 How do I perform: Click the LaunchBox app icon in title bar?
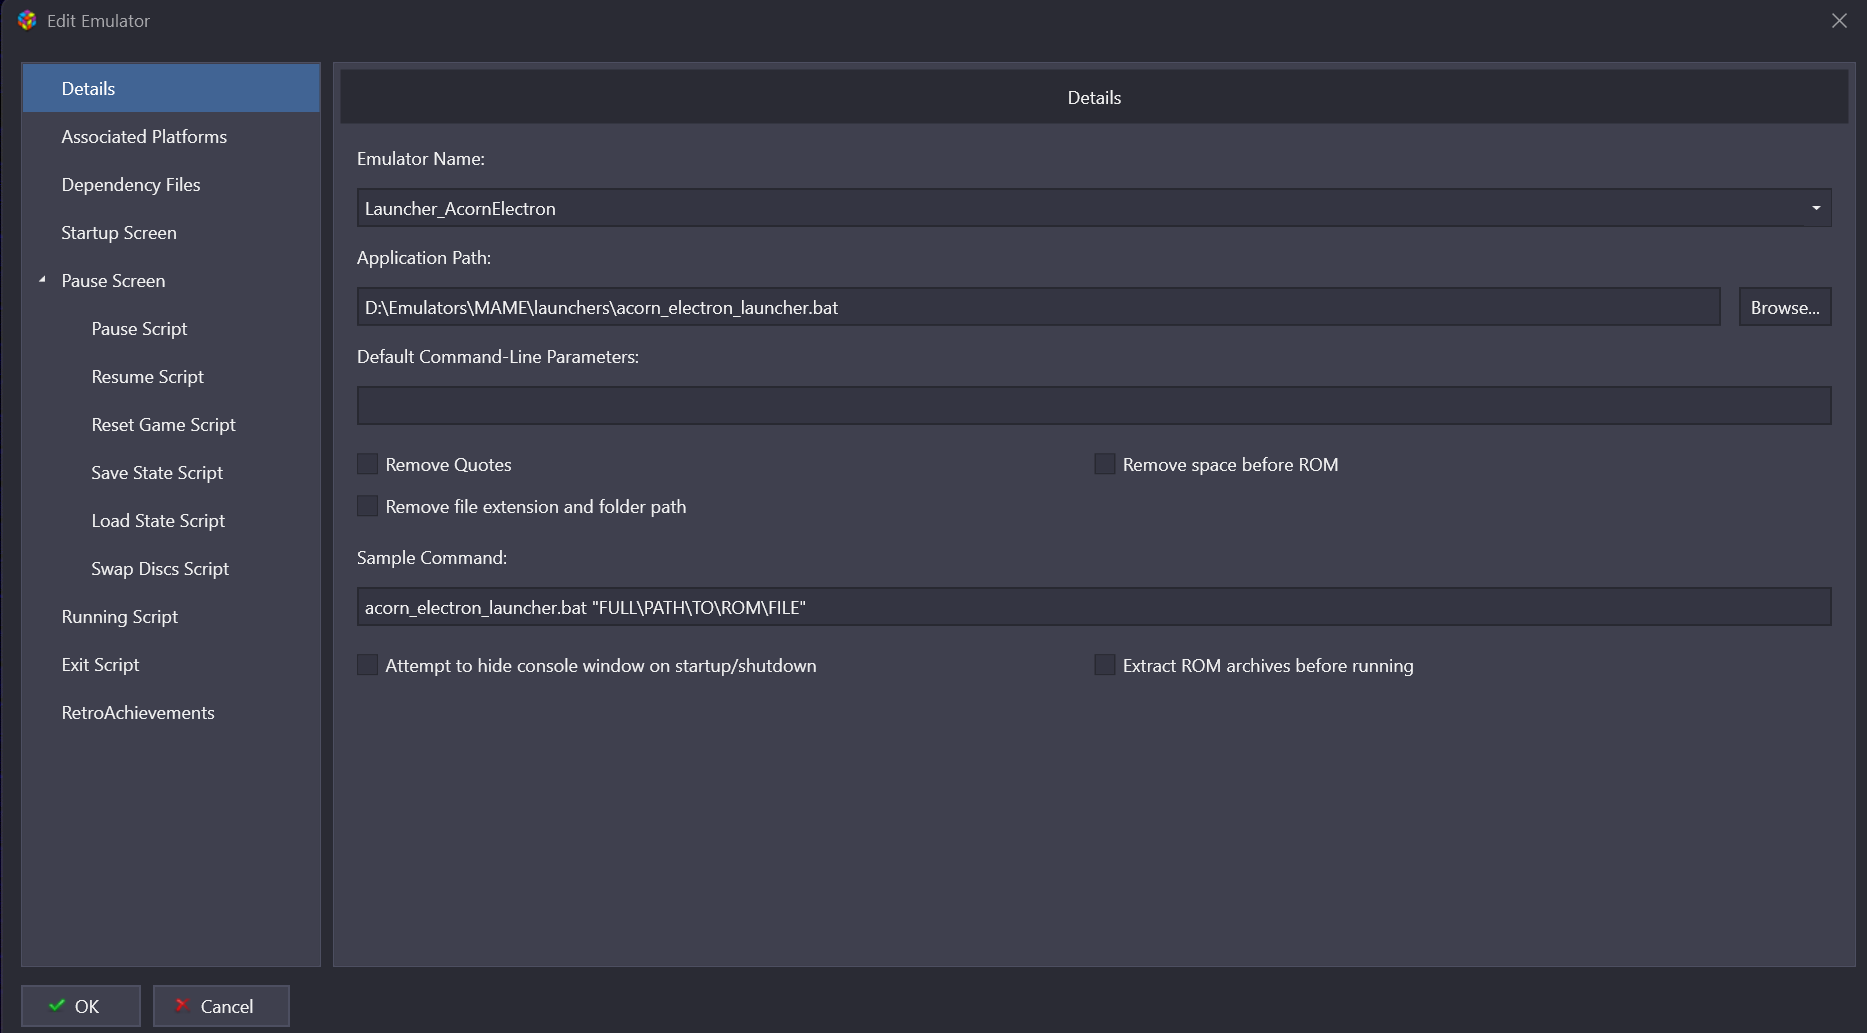[x=27, y=21]
